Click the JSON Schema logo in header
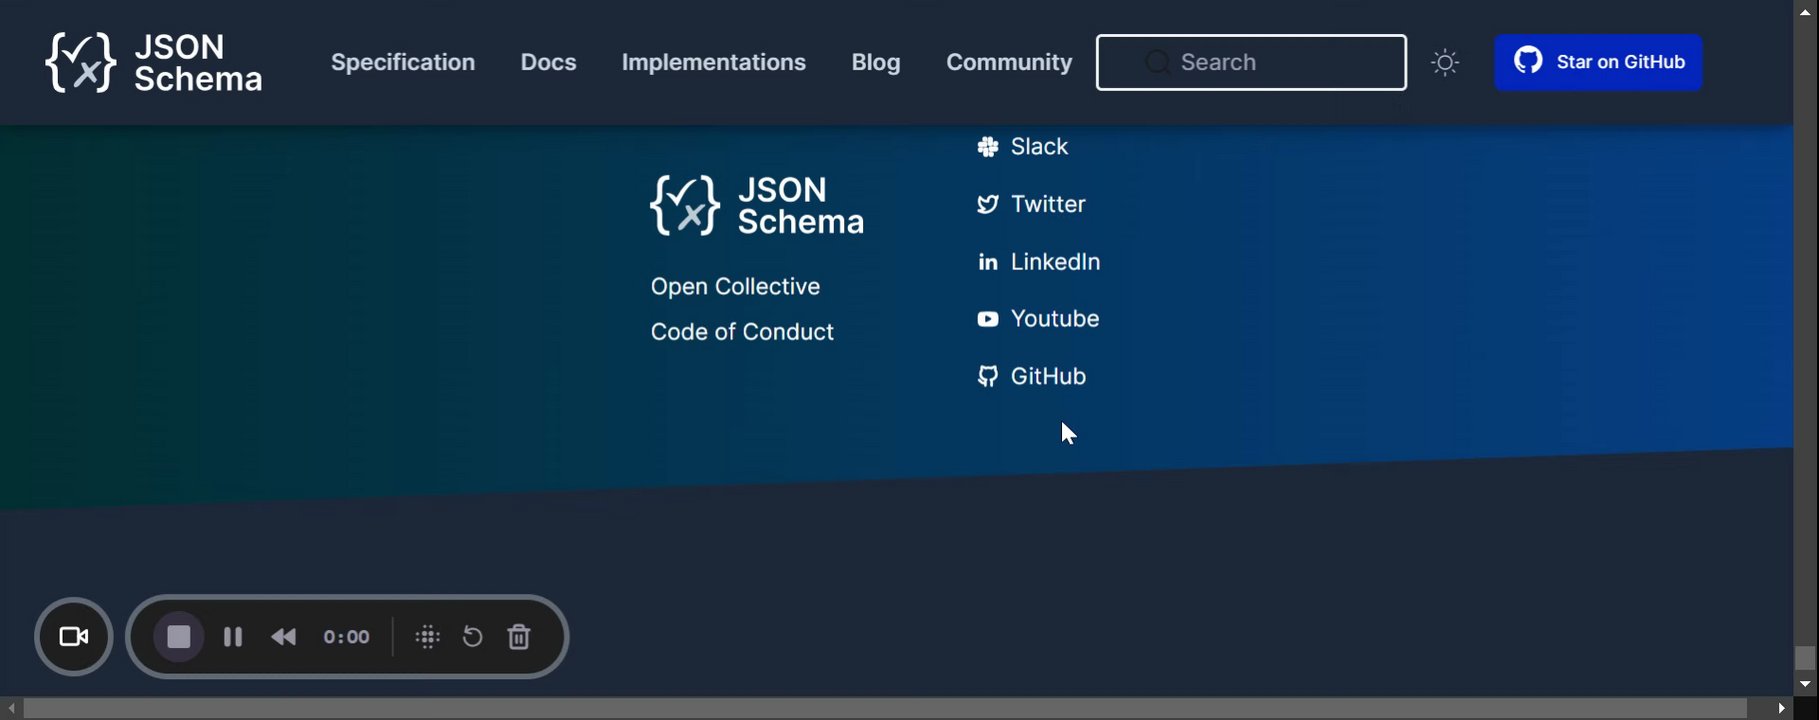Viewport: 1819px width, 720px height. (x=154, y=62)
